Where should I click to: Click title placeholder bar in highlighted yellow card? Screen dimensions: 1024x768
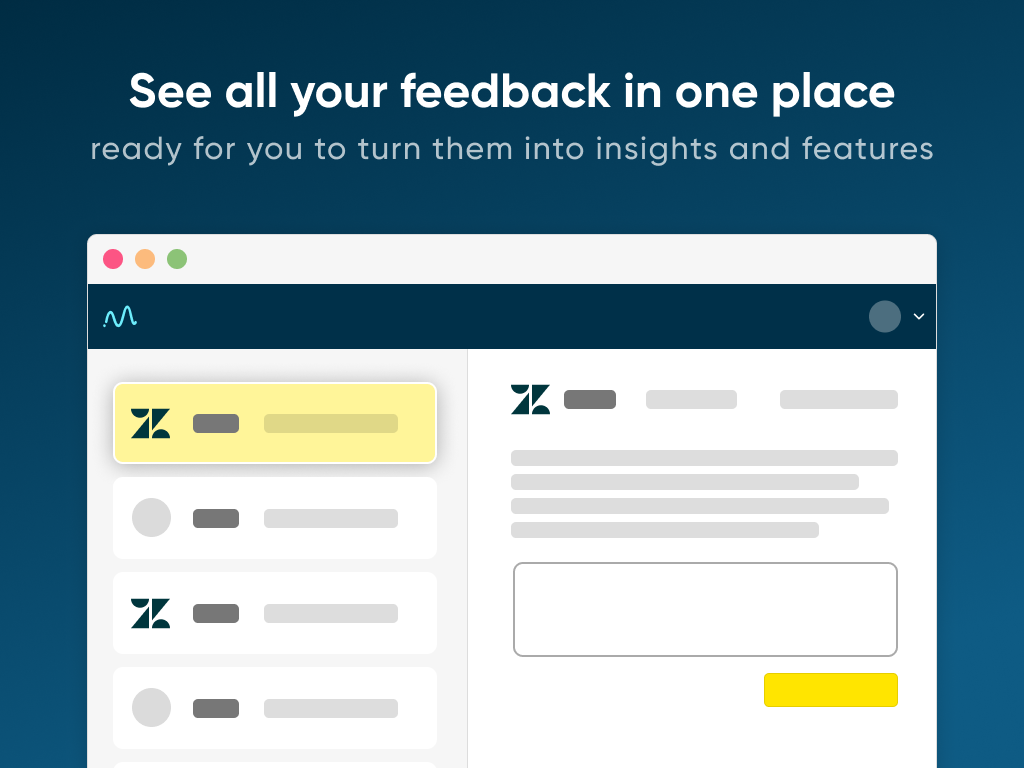click(x=331, y=423)
